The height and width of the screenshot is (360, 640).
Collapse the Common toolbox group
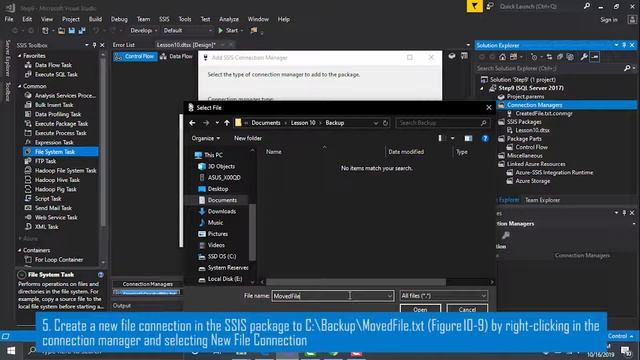tap(20, 86)
